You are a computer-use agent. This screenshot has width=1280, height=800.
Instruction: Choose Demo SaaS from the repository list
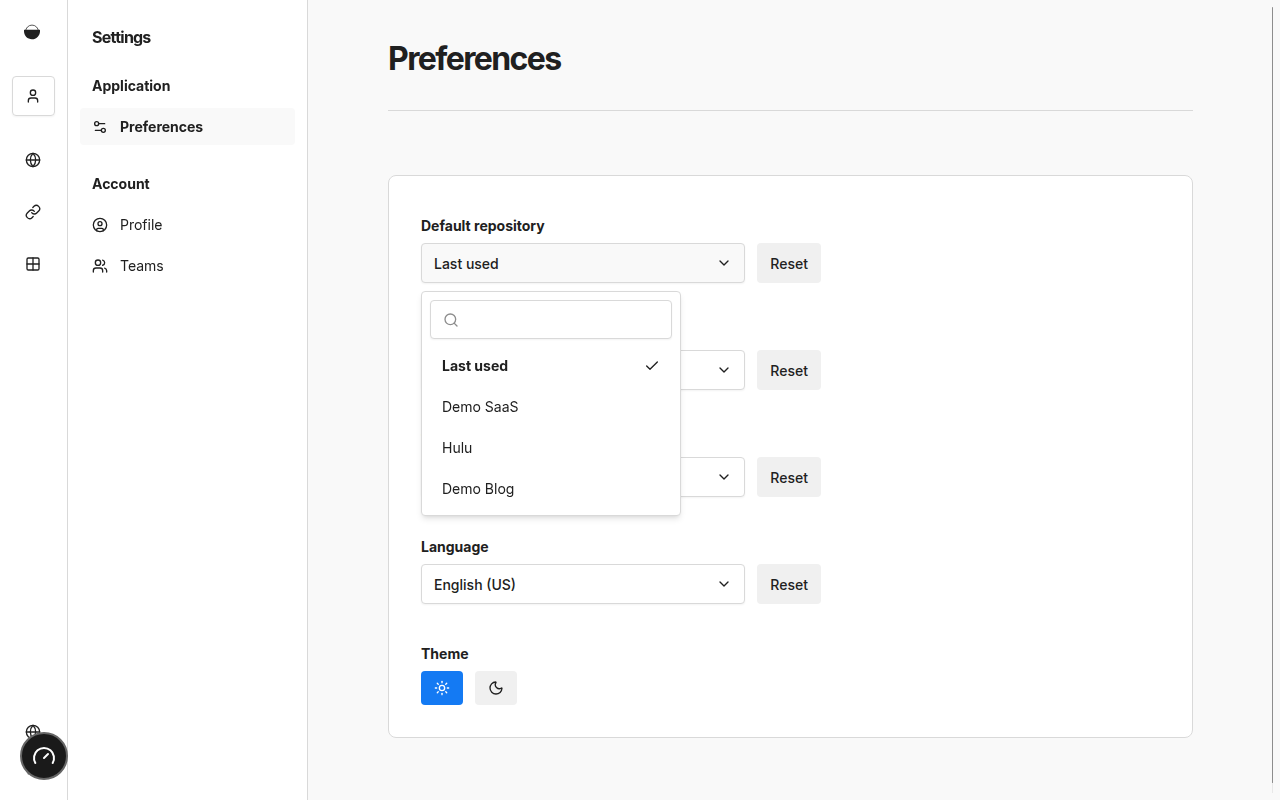point(480,406)
